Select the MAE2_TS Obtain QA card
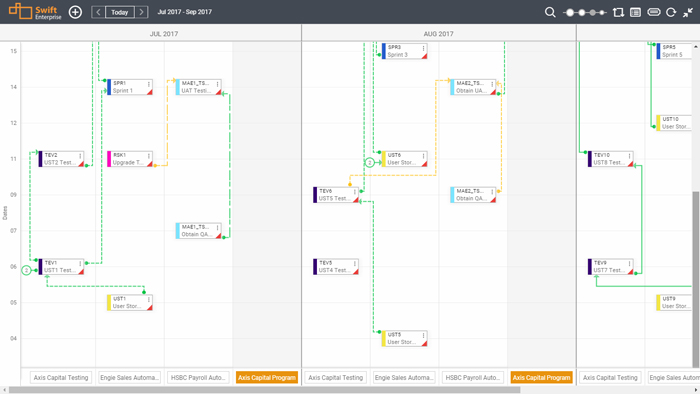The height and width of the screenshot is (394, 700). [x=473, y=195]
